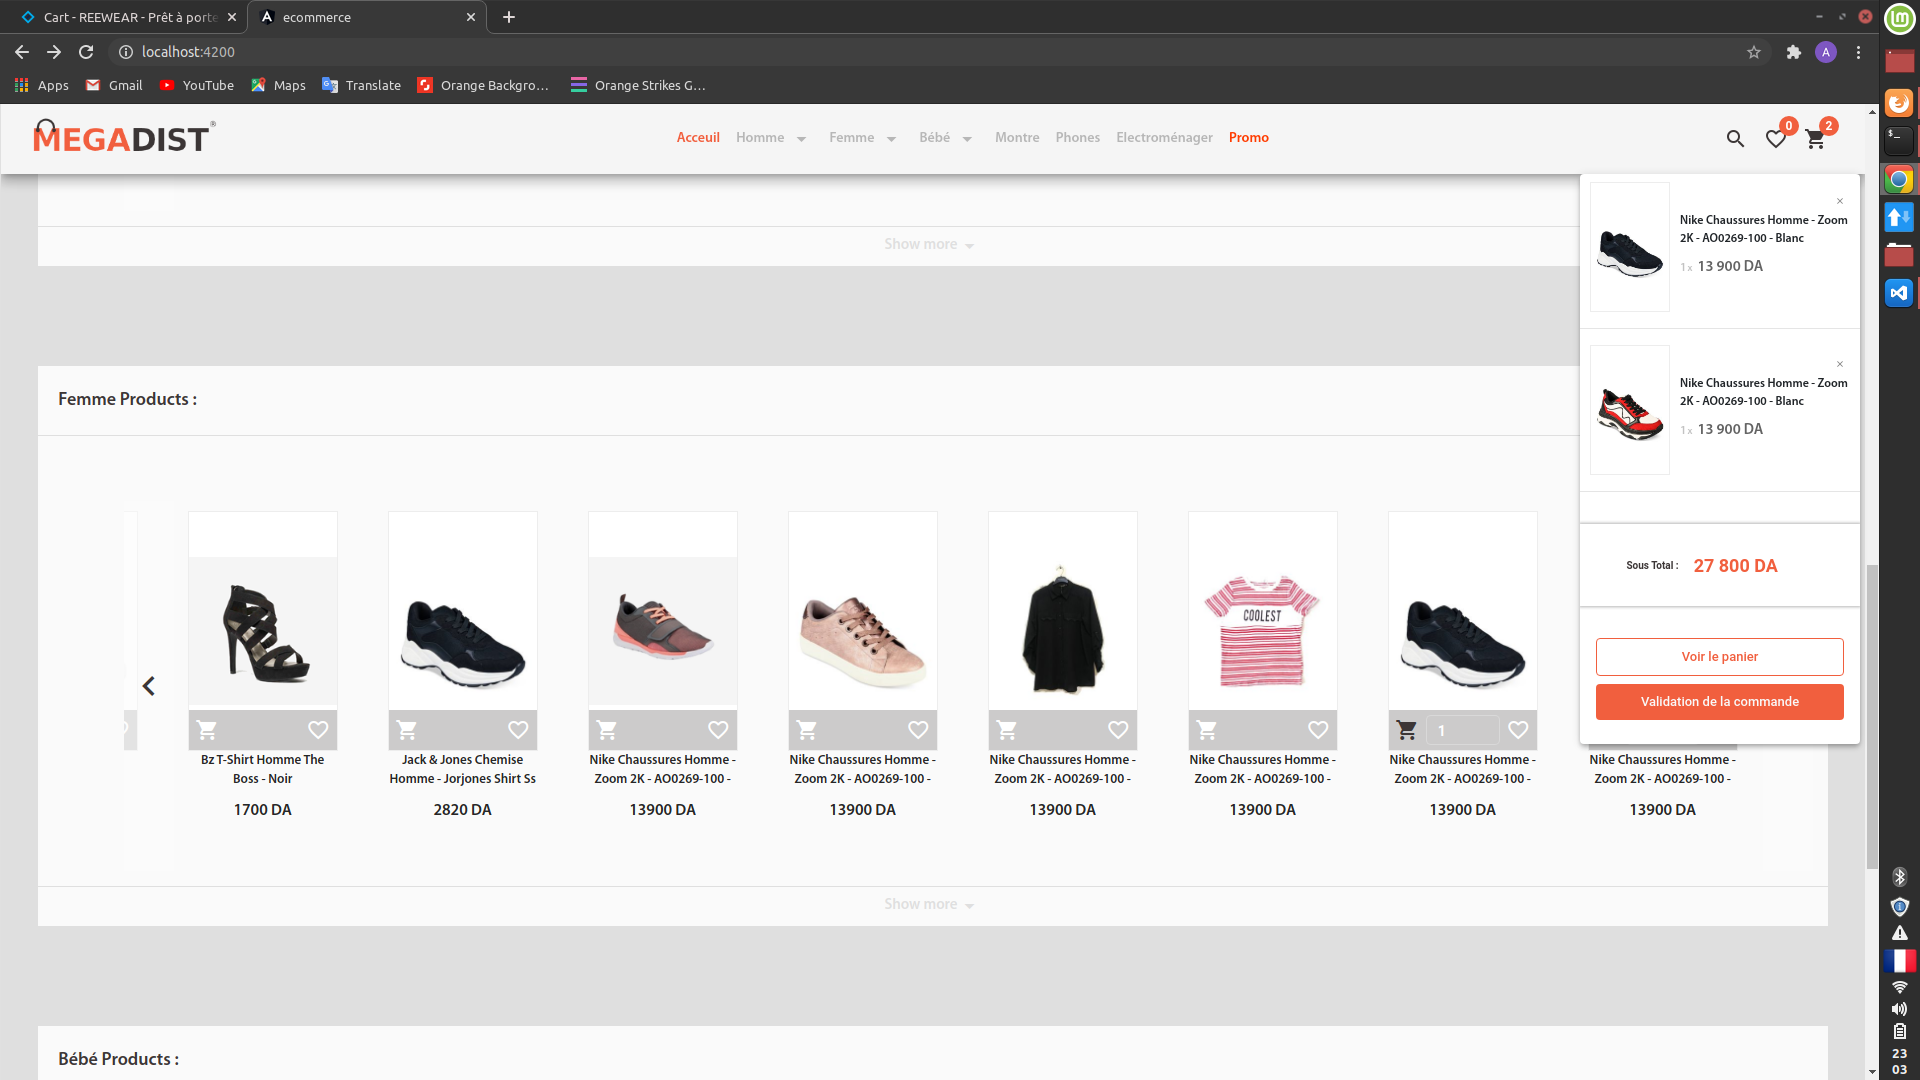Add Jack & Jones Chemise to cart
The height and width of the screenshot is (1080, 1920).
tap(407, 730)
